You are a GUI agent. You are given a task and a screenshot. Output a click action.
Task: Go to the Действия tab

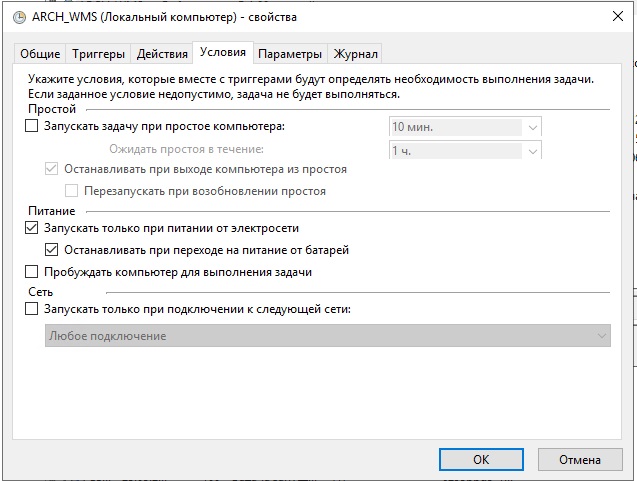(x=162, y=54)
